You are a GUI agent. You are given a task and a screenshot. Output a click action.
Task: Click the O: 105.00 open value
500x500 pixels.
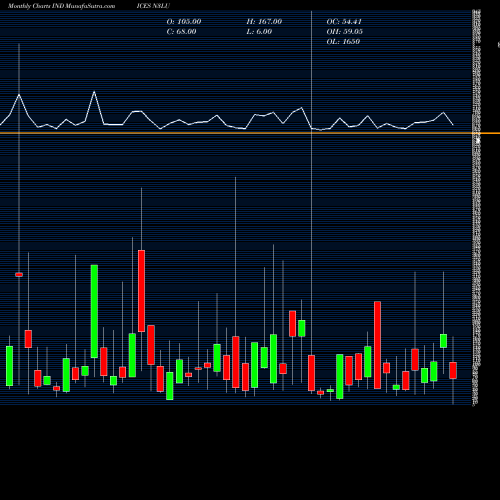pos(184,22)
